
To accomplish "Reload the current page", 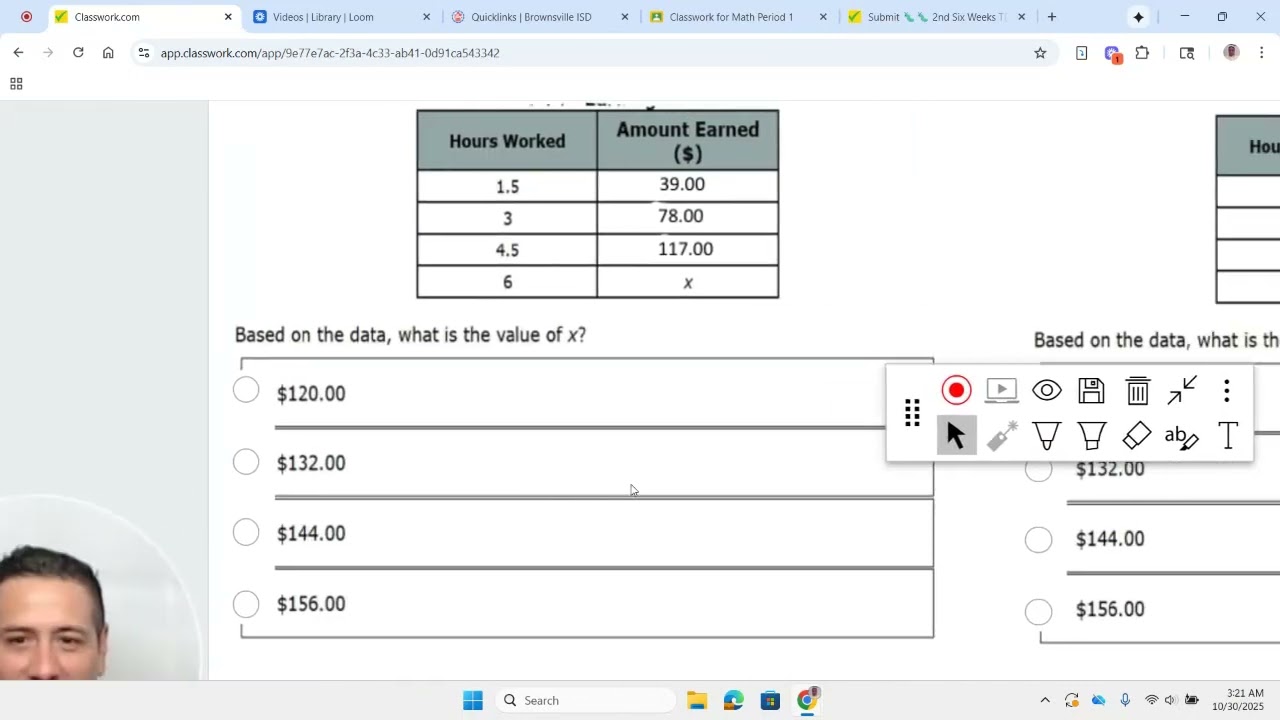I will tap(78, 53).
